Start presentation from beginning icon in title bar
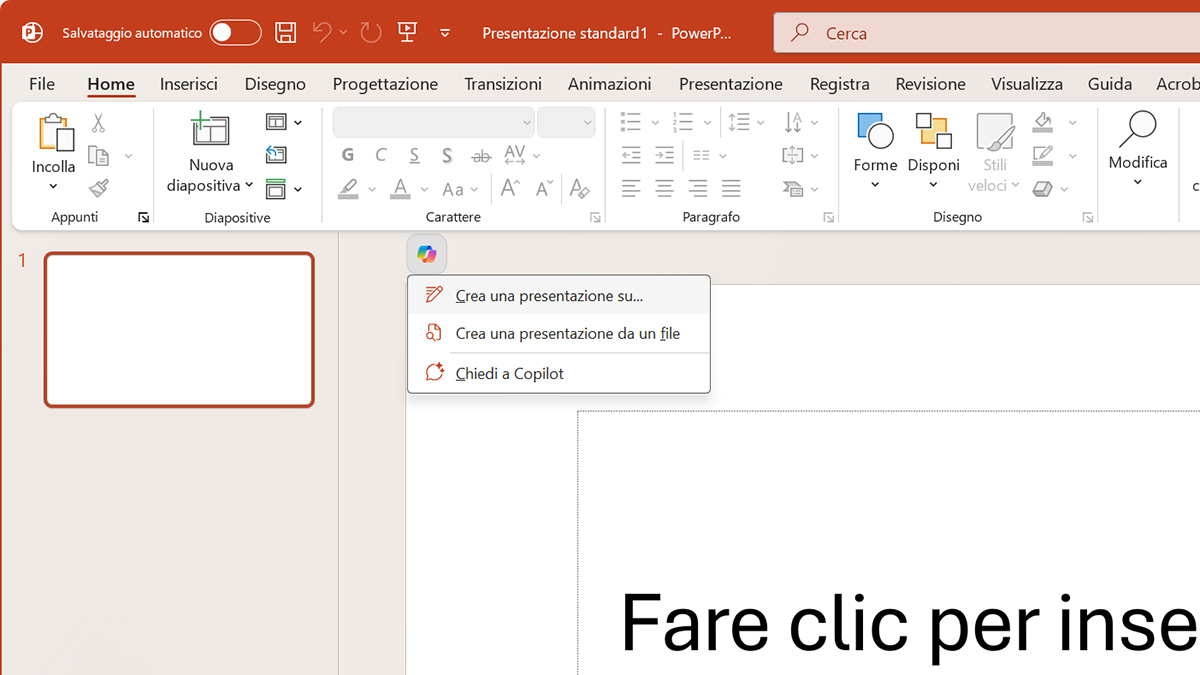Image resolution: width=1200 pixels, height=675 pixels. (407, 32)
